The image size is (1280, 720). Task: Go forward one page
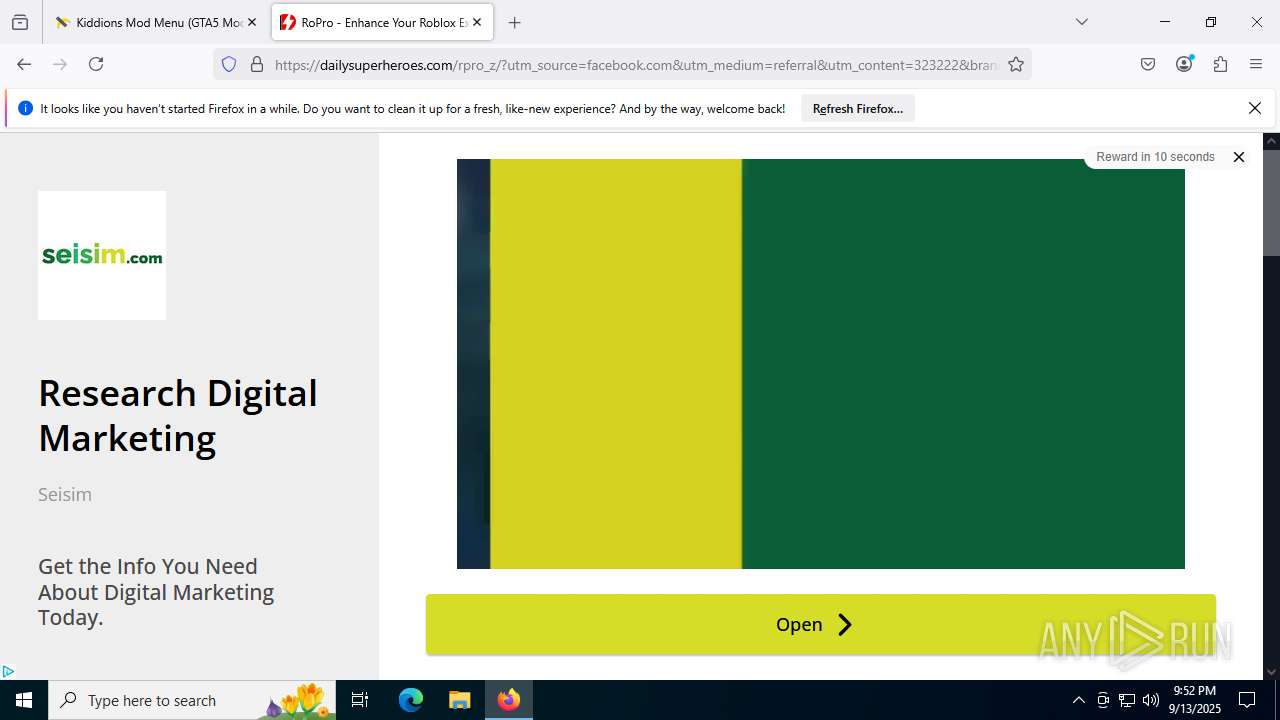(x=60, y=64)
